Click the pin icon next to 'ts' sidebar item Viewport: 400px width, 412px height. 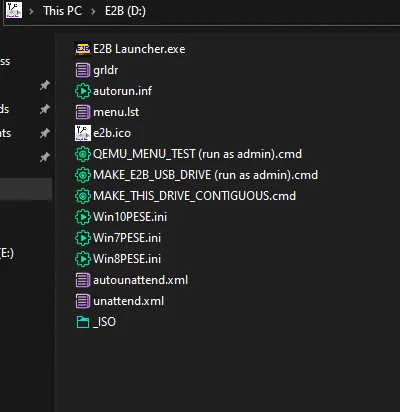pos(45,133)
